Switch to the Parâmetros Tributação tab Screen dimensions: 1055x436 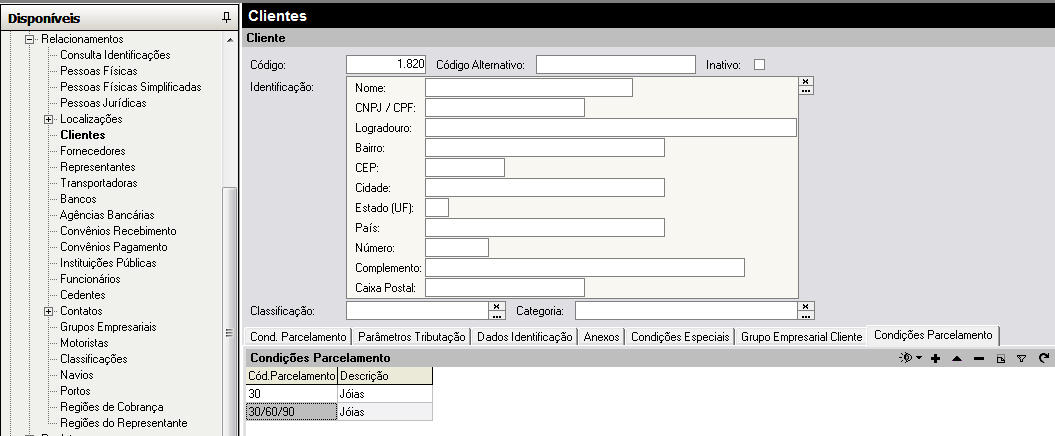tap(411, 336)
